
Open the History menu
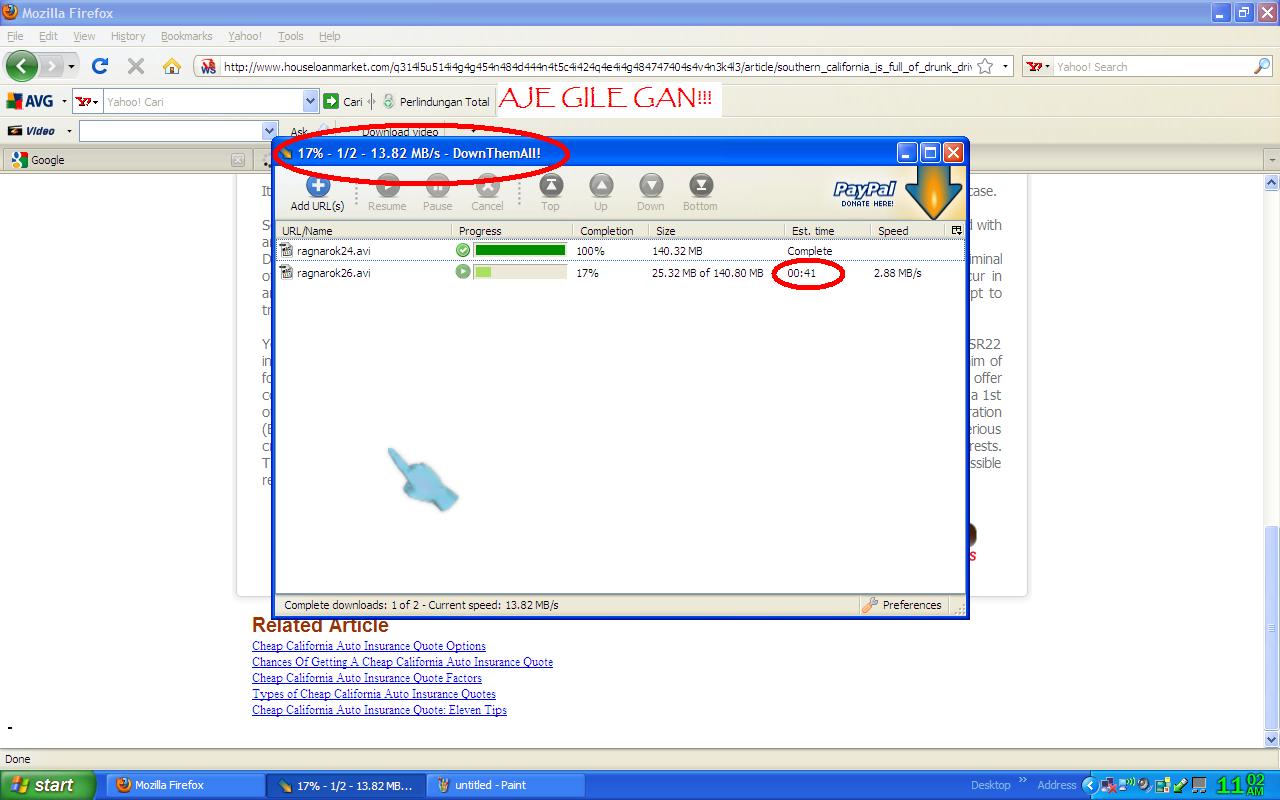pos(128,36)
